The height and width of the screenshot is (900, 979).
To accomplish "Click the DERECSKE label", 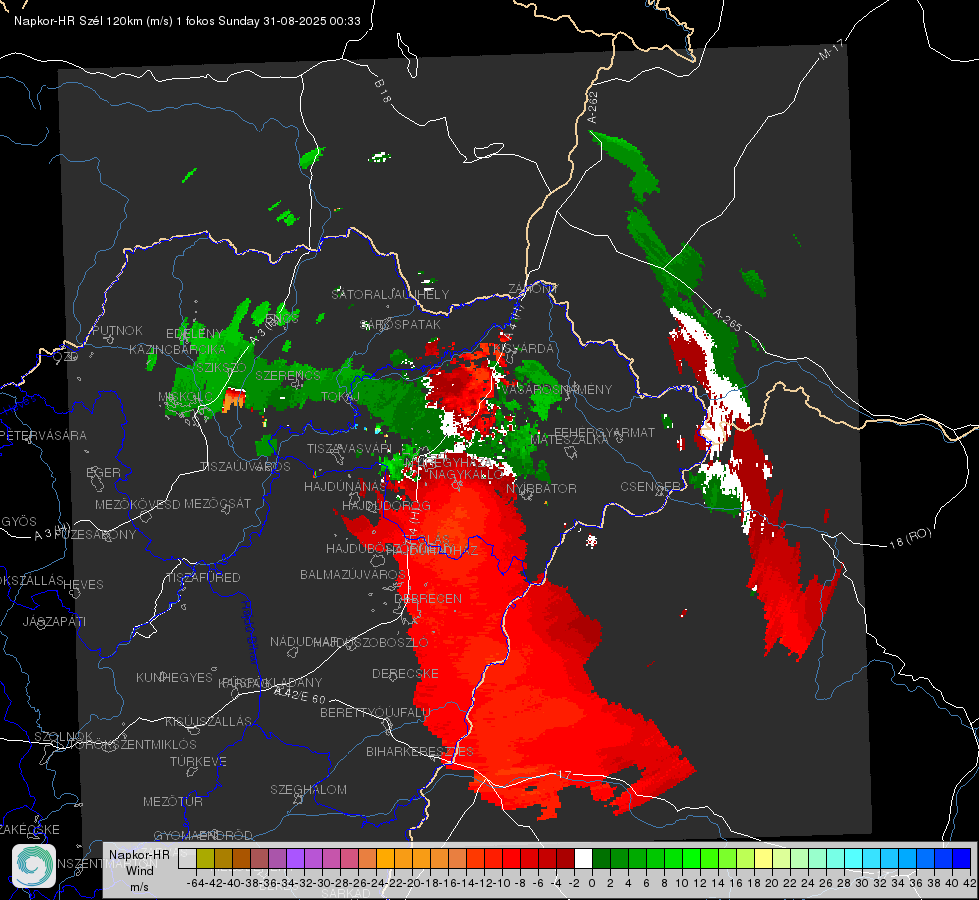I will (x=405, y=674).
